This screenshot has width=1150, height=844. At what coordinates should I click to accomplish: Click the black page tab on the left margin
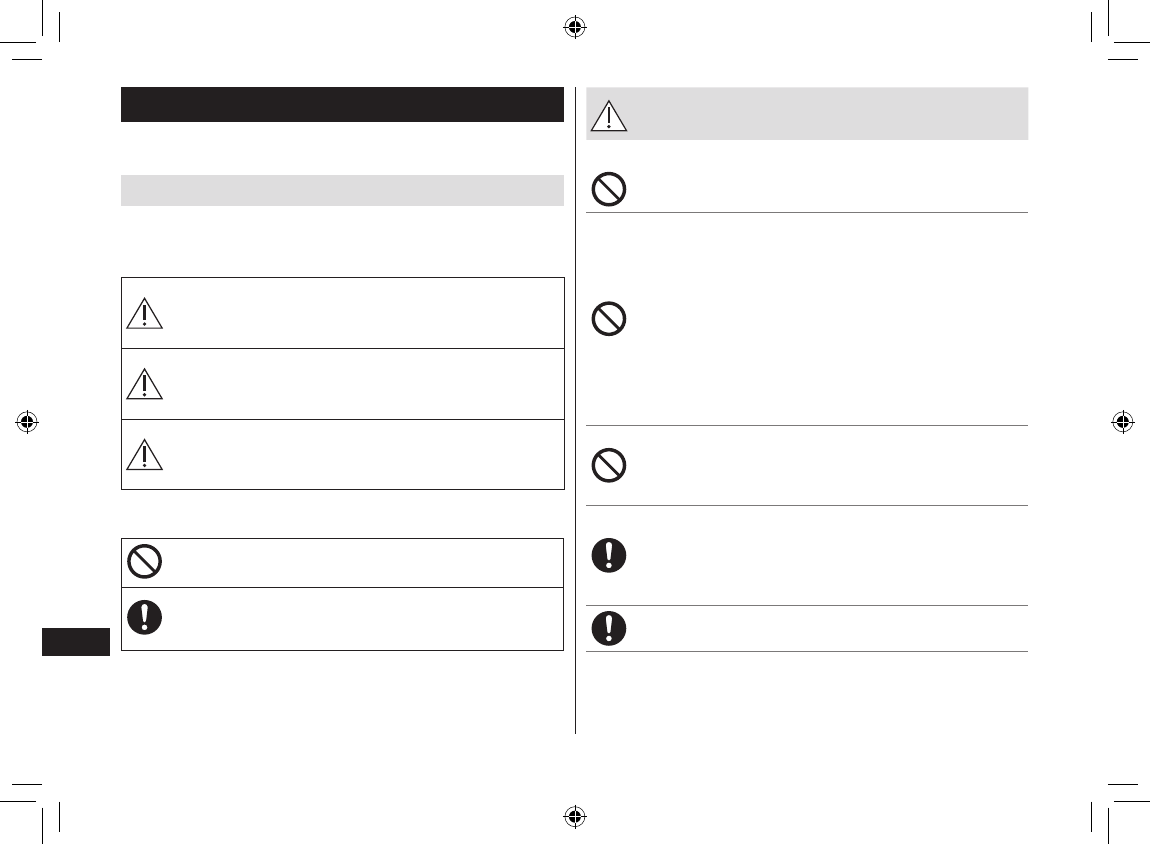(76, 642)
